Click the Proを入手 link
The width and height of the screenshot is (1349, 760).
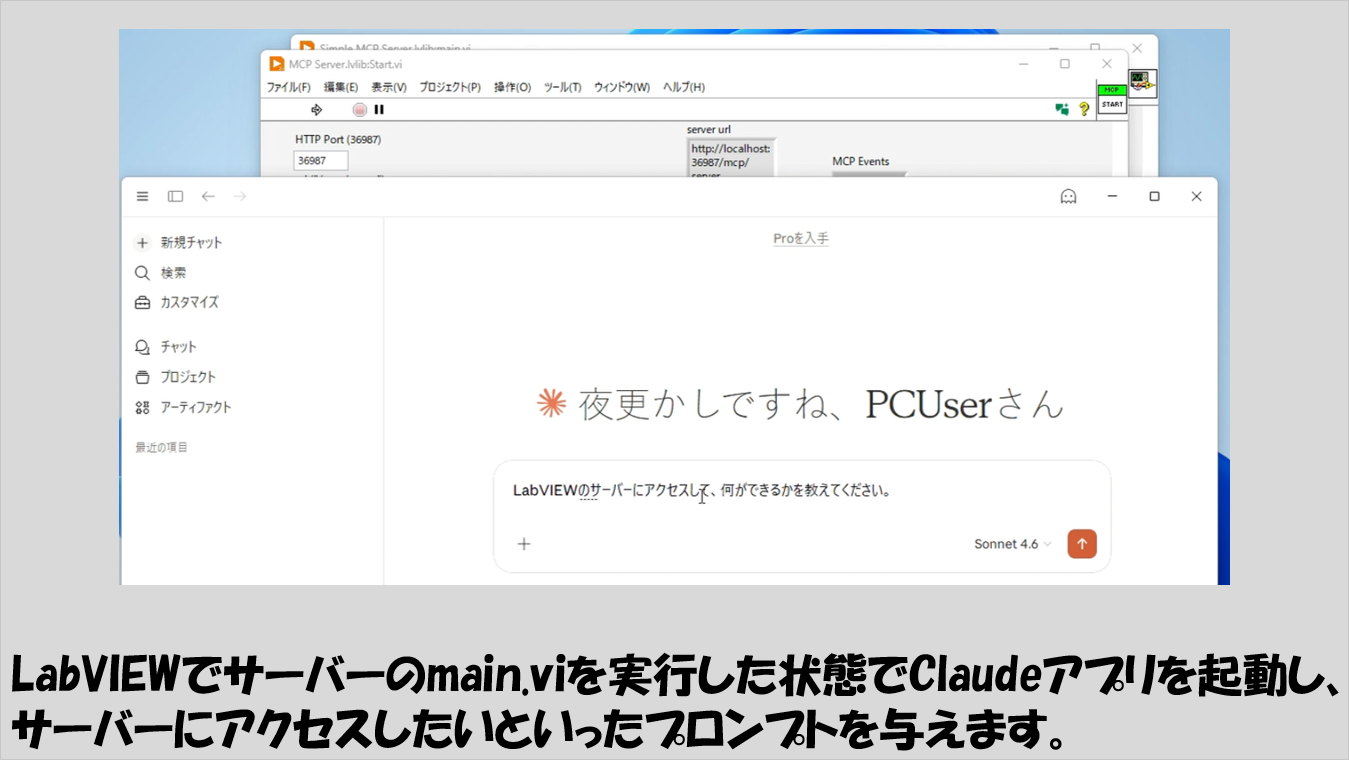pos(801,239)
